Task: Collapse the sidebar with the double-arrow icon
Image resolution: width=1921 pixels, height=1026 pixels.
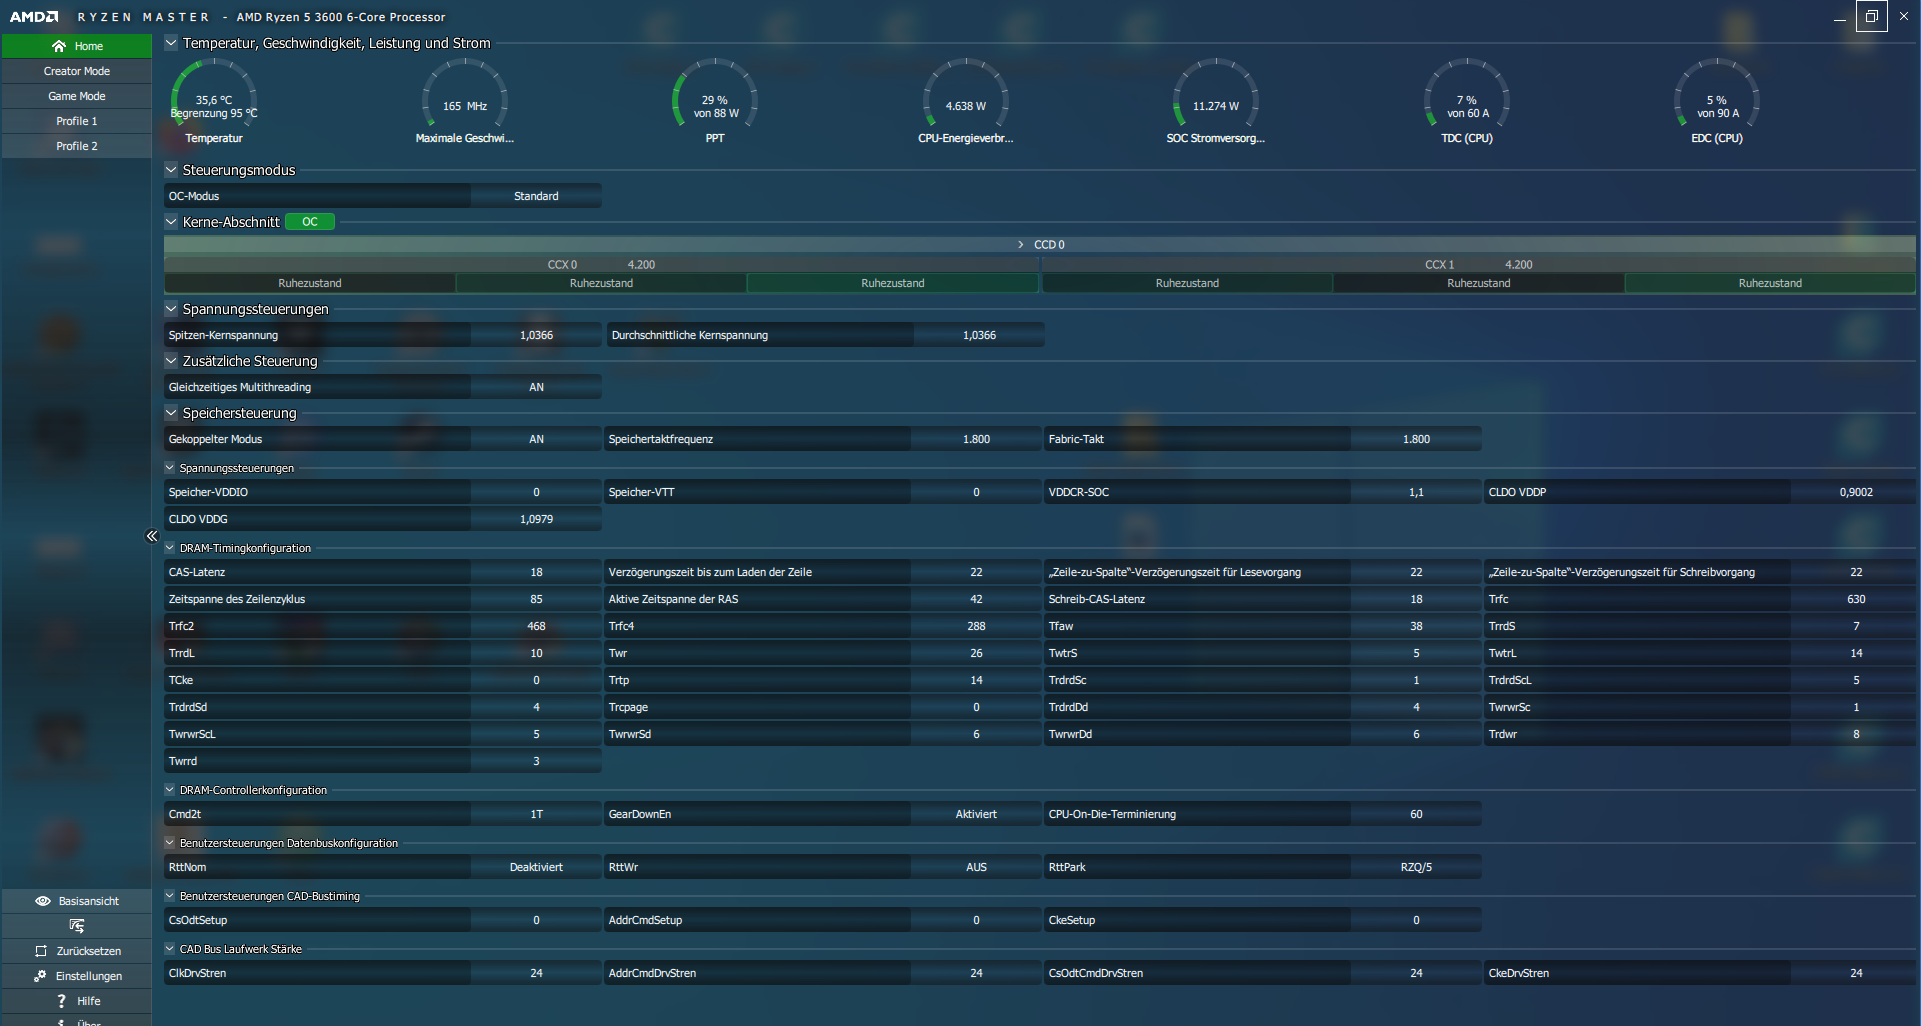Action: [152, 536]
